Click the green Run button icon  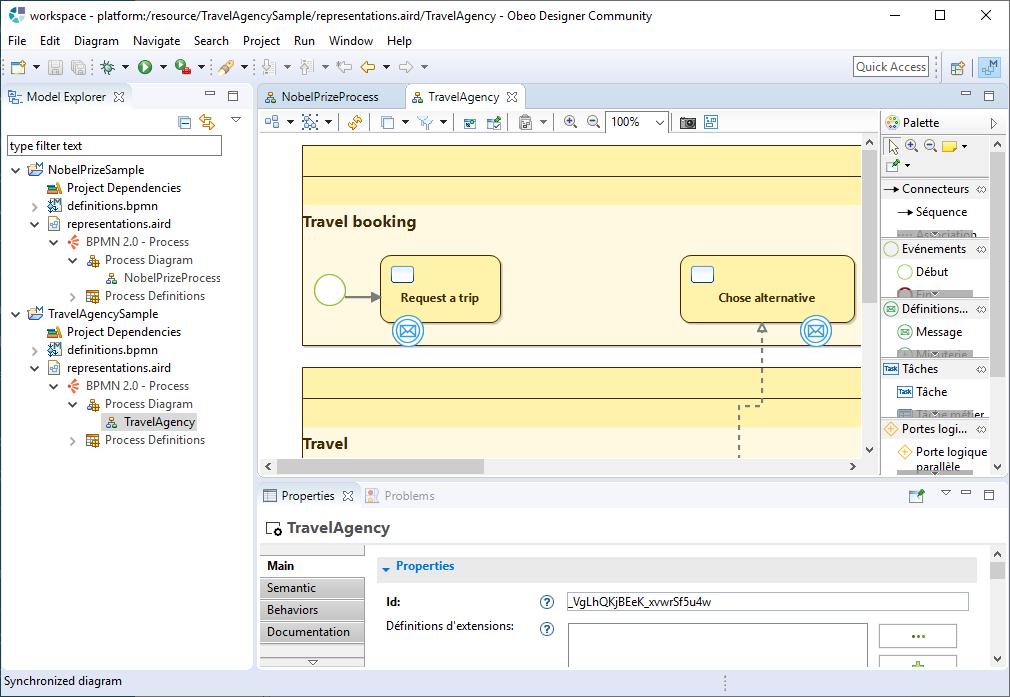tap(145, 67)
